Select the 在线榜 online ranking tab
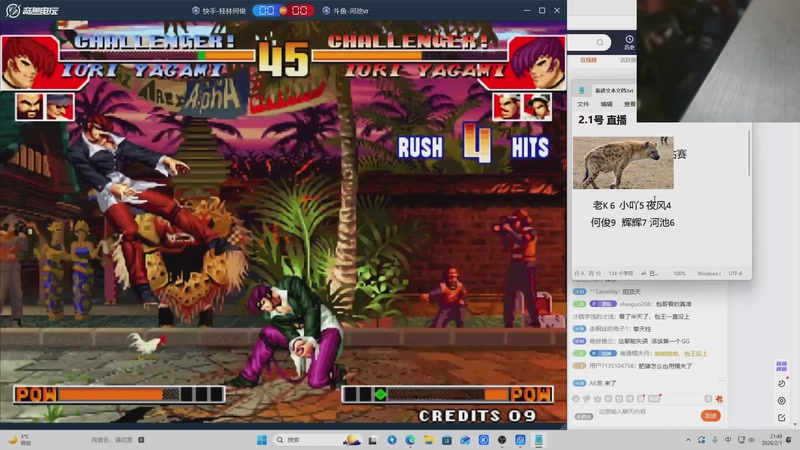The image size is (800, 450). pyautogui.click(x=588, y=60)
